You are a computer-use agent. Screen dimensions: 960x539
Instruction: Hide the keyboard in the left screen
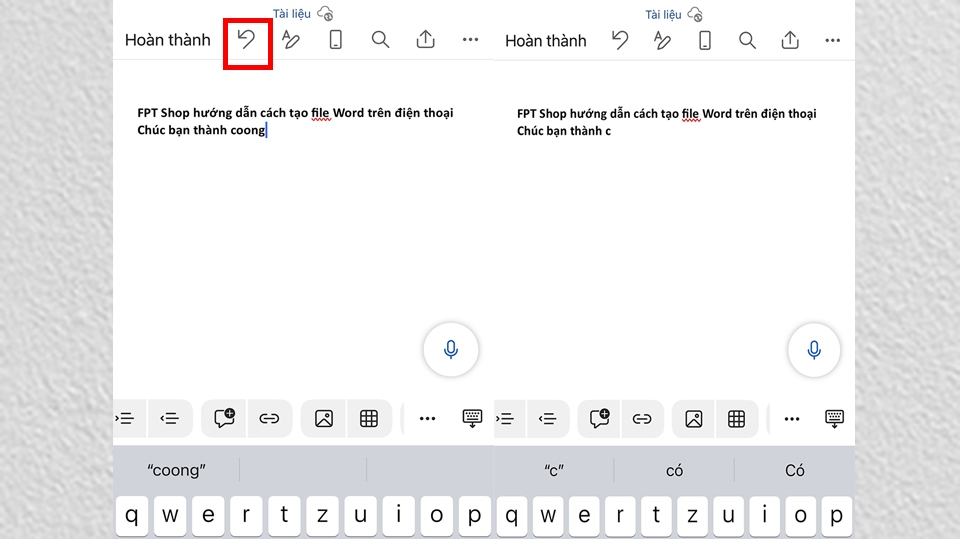(472, 418)
